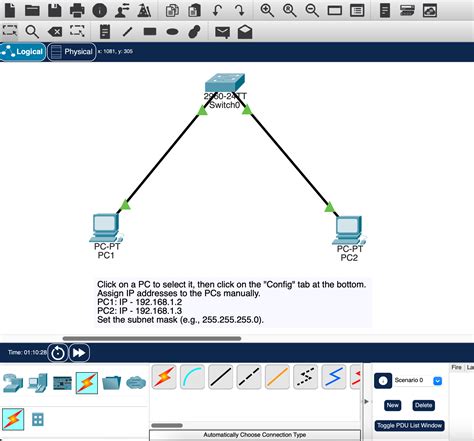This screenshot has height=441, width=474.
Task: Add a simple PDU with the closed envelope
Action: 222,32
